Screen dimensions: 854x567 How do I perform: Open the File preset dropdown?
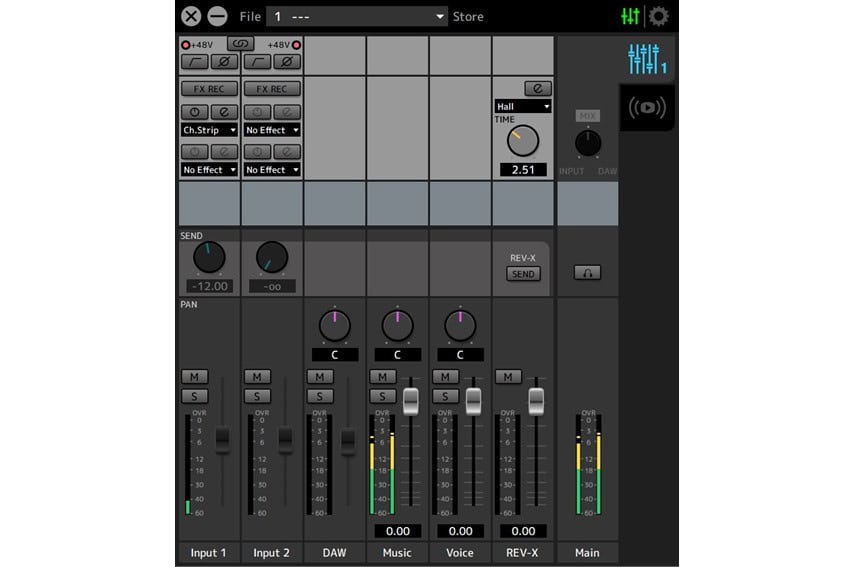click(x=355, y=16)
